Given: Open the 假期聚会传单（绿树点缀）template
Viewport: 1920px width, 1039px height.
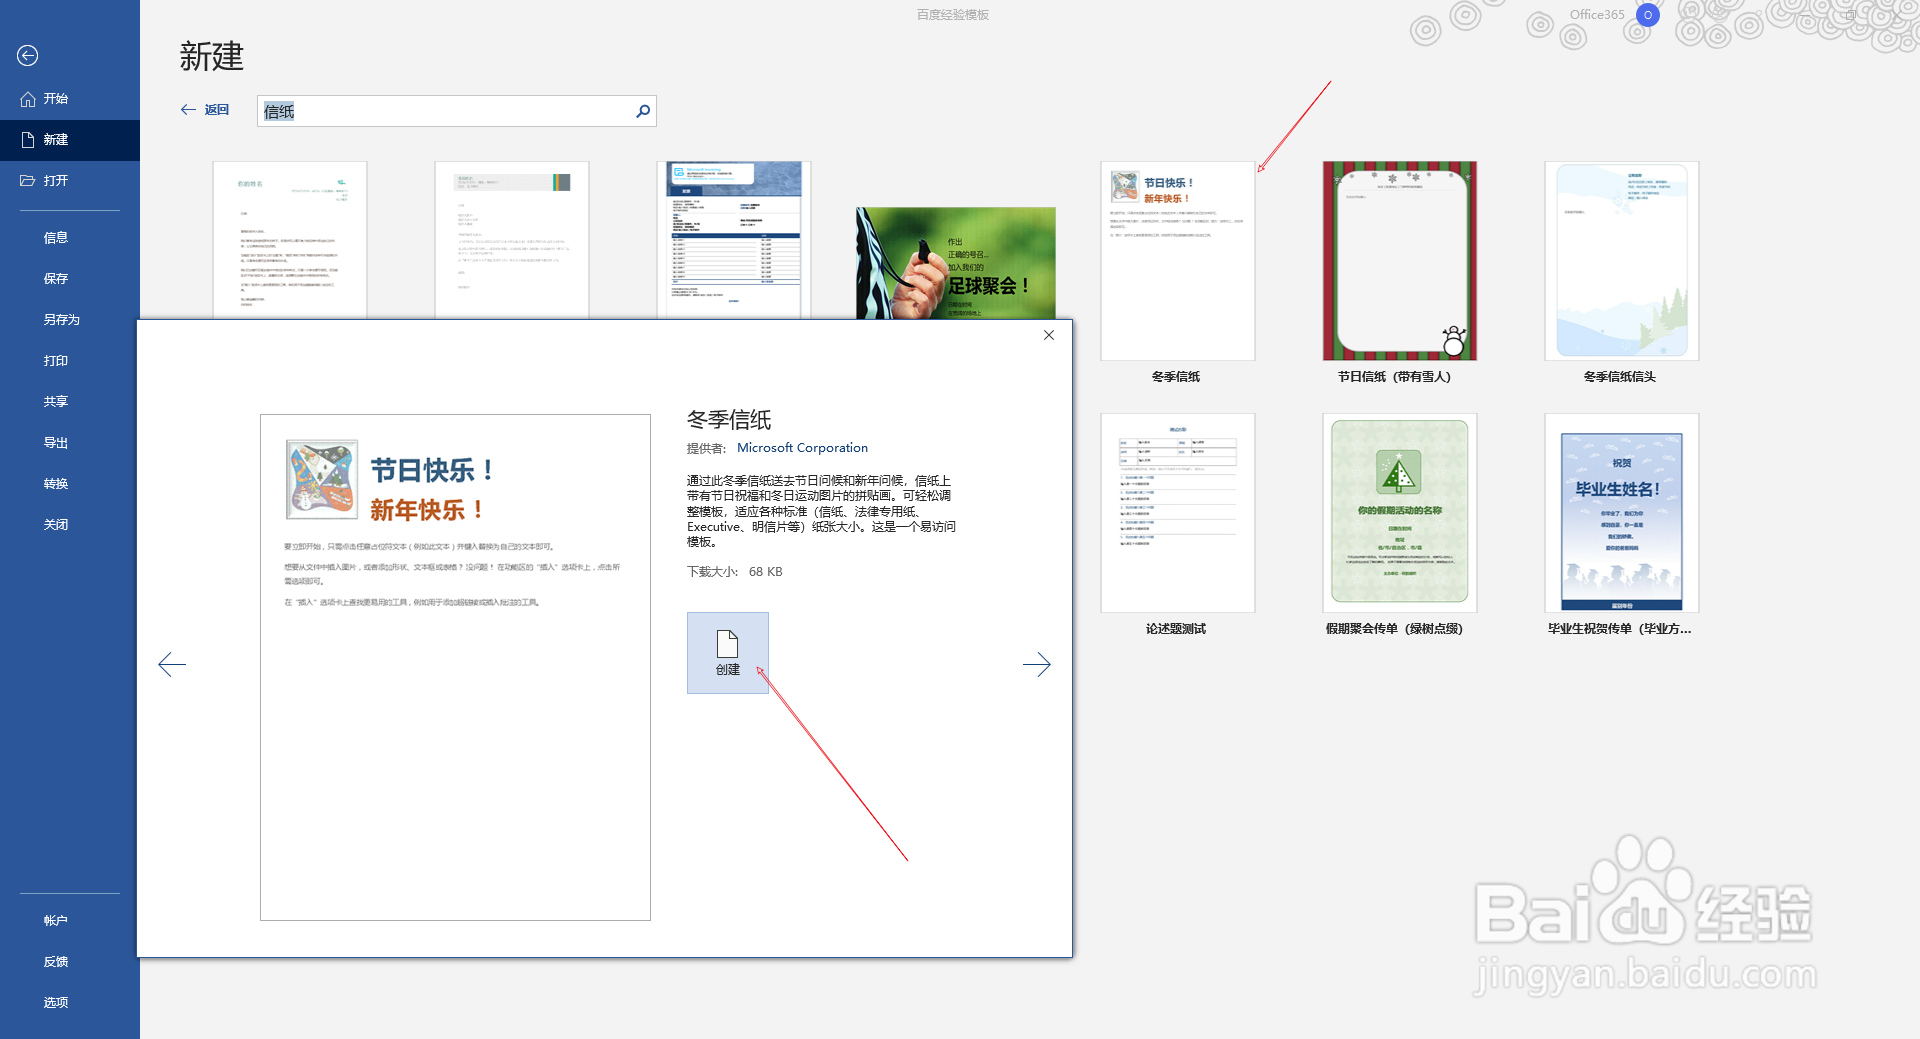Looking at the screenshot, I should pos(1399,512).
